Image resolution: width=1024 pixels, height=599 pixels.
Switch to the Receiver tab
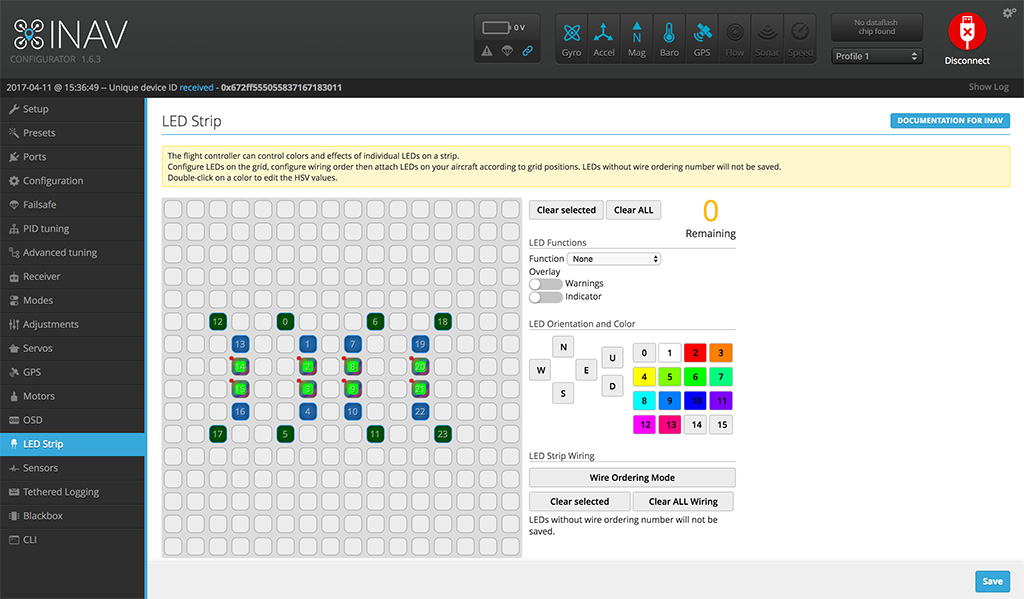(x=72, y=276)
